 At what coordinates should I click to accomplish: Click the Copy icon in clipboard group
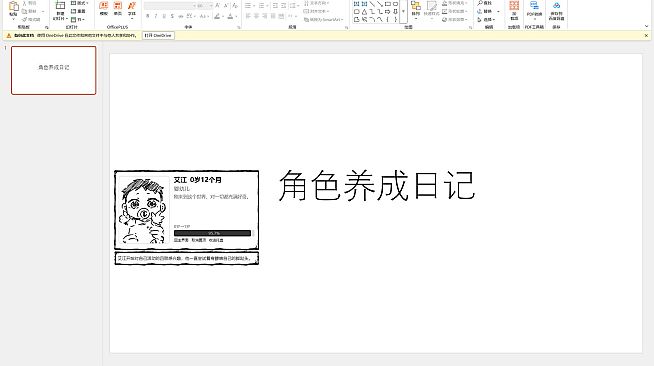coord(25,11)
